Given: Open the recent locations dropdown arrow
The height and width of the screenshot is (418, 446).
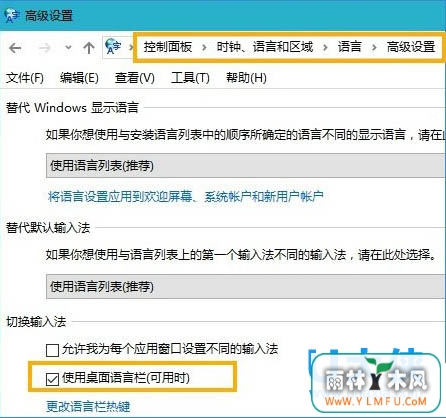Looking at the screenshot, I should coord(68,48).
